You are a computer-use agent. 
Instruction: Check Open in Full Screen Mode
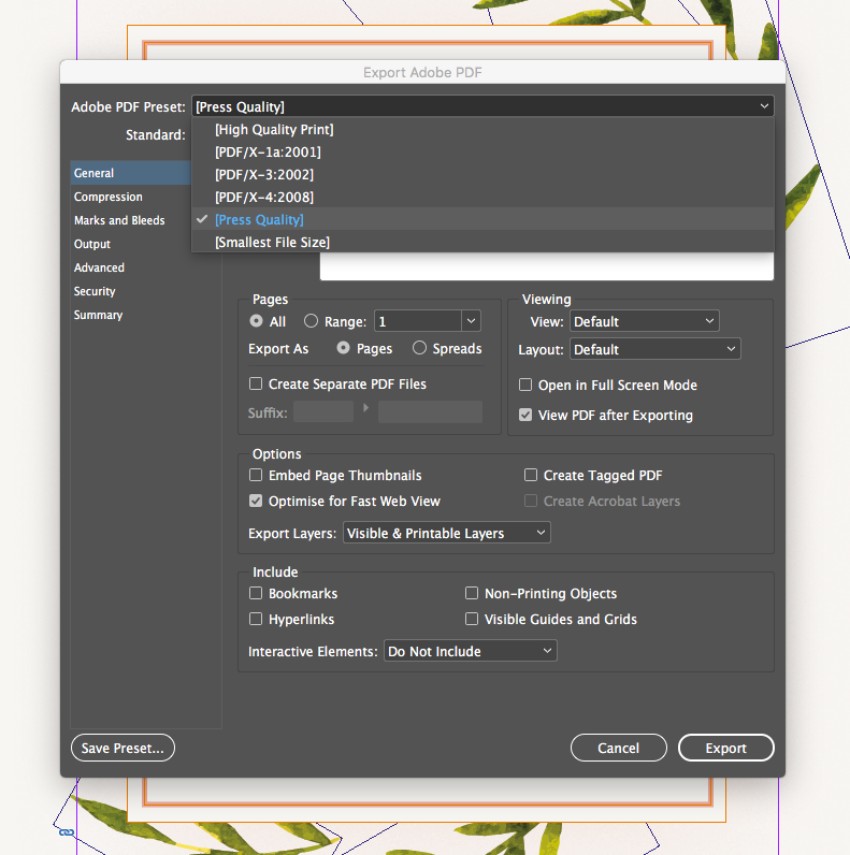point(525,384)
